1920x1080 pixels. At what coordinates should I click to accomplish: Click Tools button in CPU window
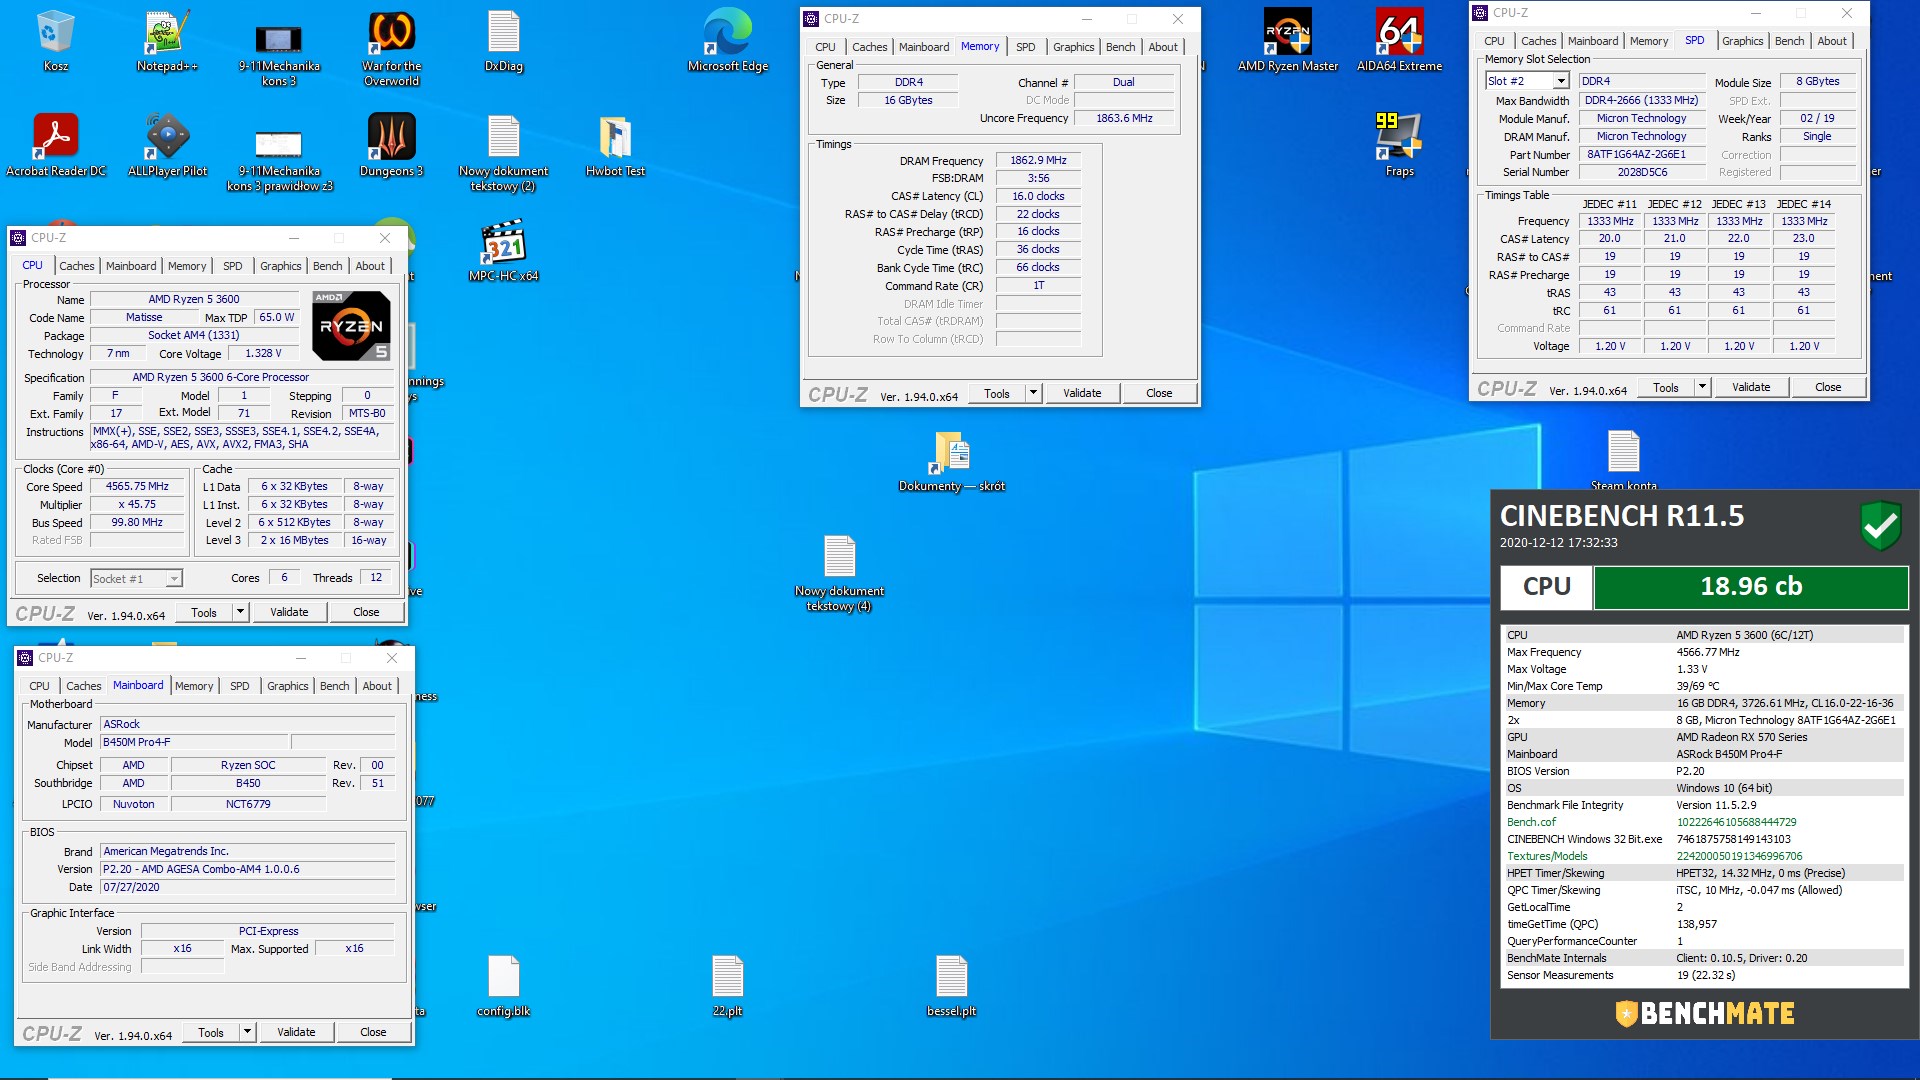(204, 612)
